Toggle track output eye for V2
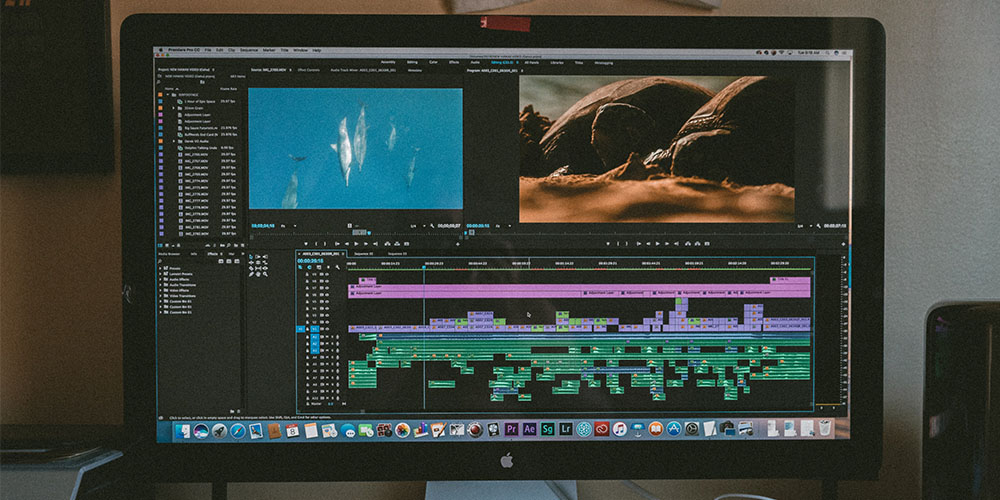The image size is (1000, 500). click(x=327, y=322)
